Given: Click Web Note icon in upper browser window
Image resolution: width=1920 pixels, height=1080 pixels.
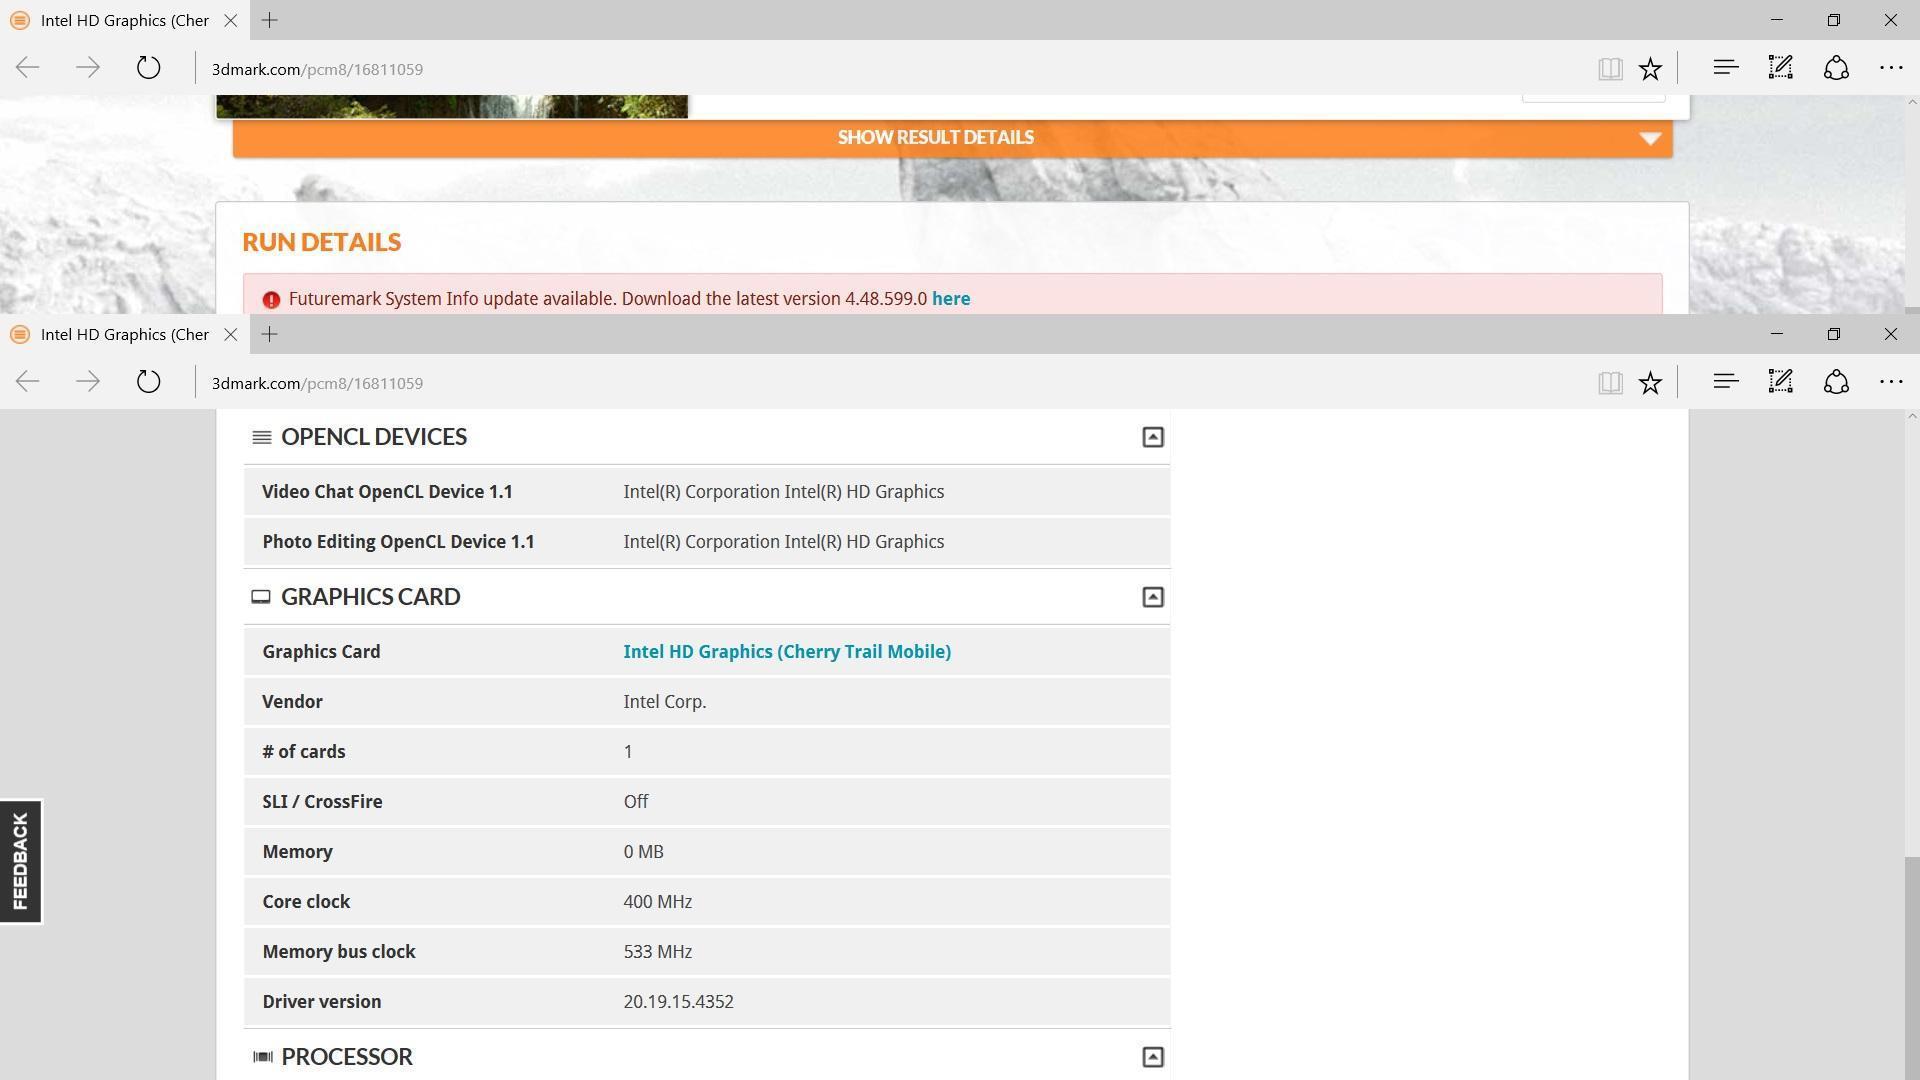Looking at the screenshot, I should [x=1780, y=68].
